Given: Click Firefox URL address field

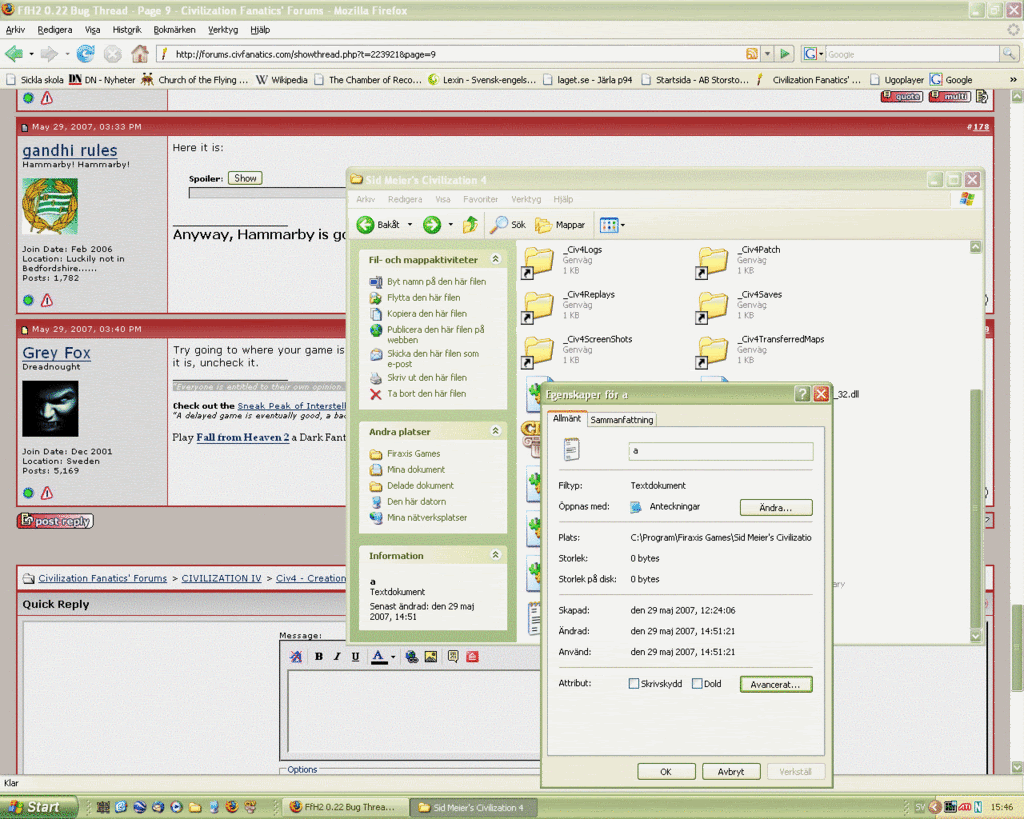Looking at the screenshot, I should pos(457,54).
